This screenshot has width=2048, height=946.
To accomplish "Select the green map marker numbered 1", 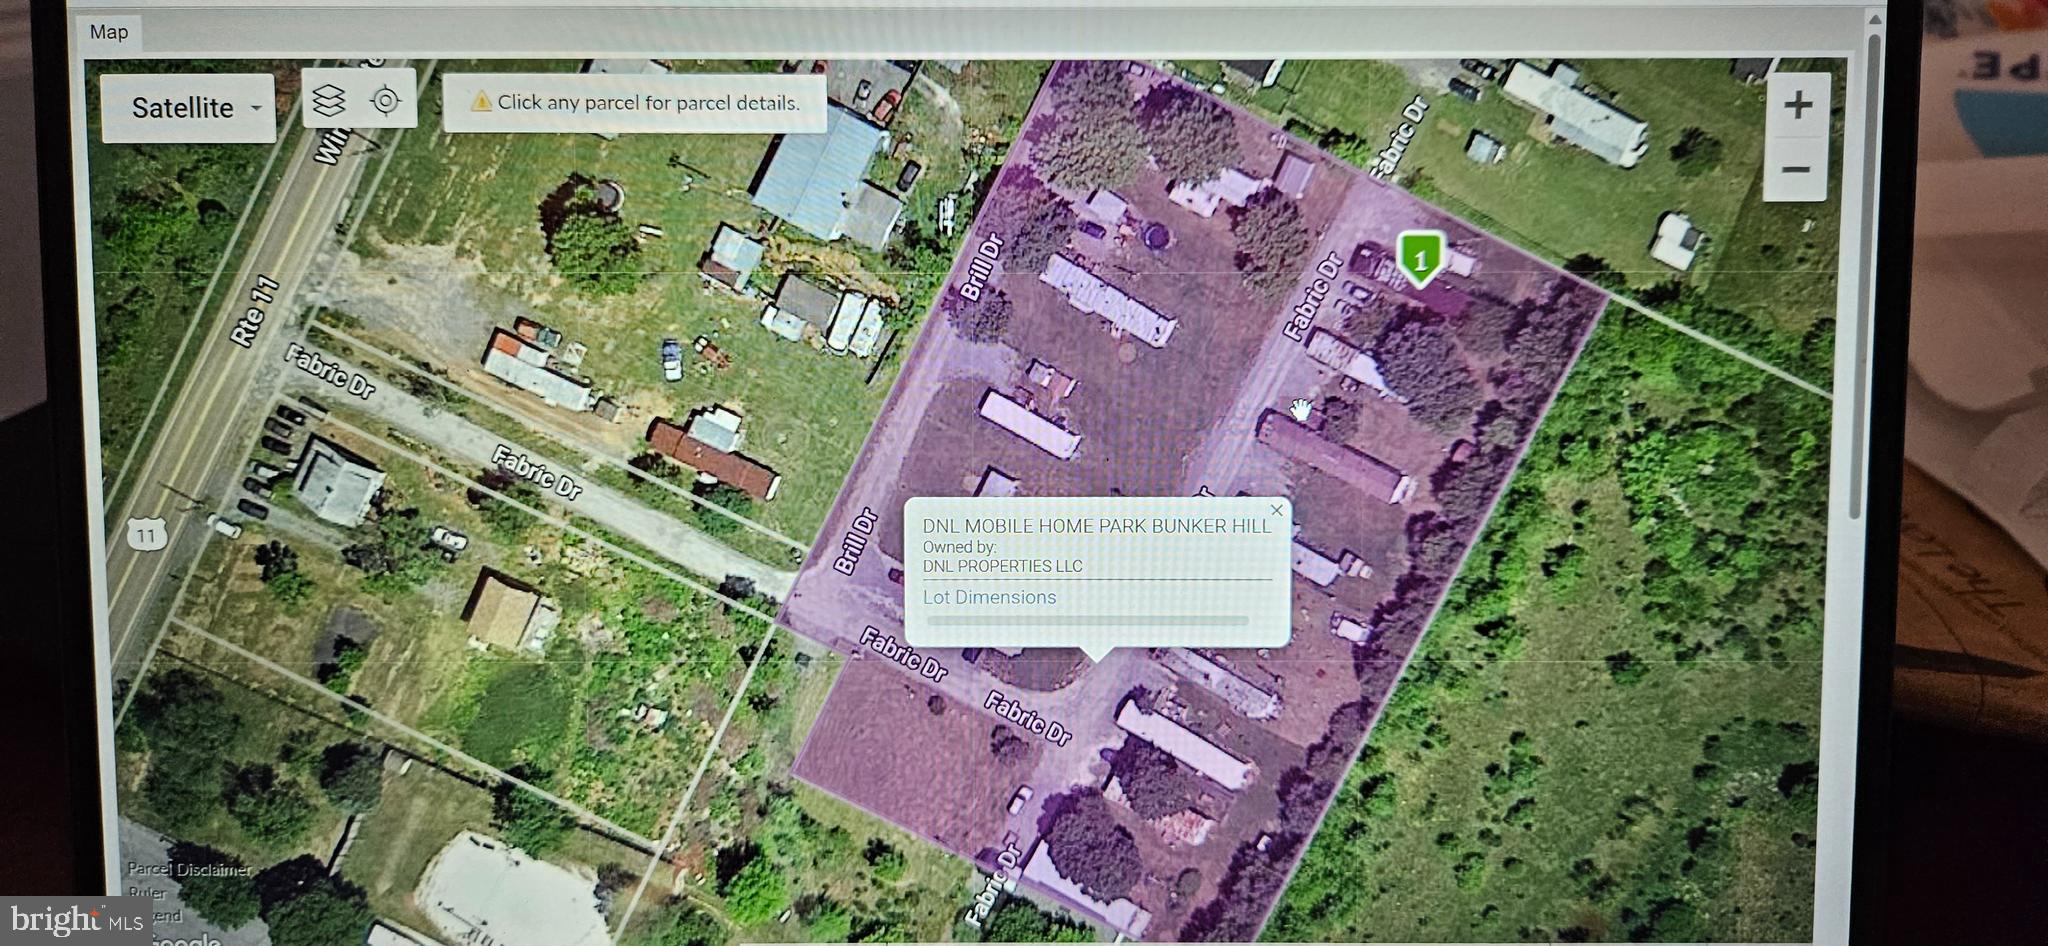I will coord(1419,257).
